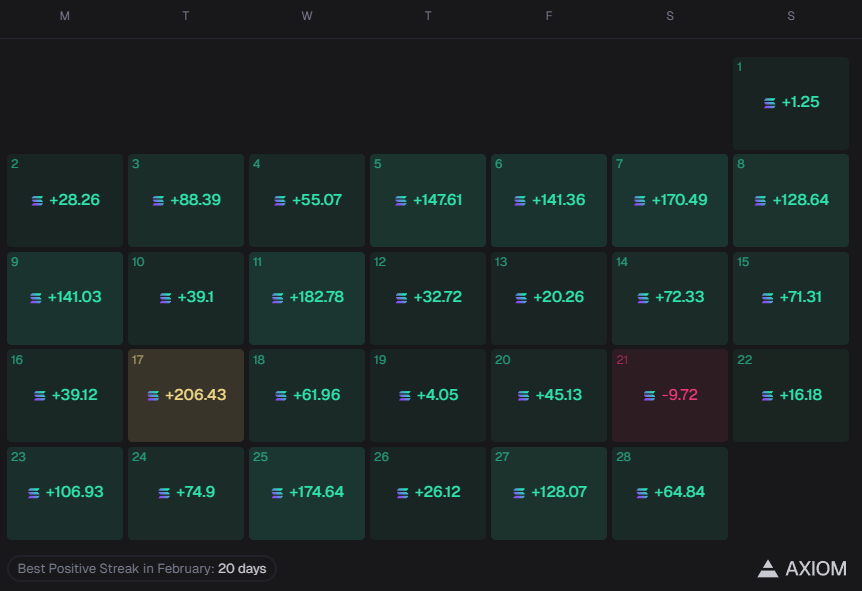Click the Solana icon beside +1.25
Image resolution: width=862 pixels, height=591 pixels.
coord(770,103)
